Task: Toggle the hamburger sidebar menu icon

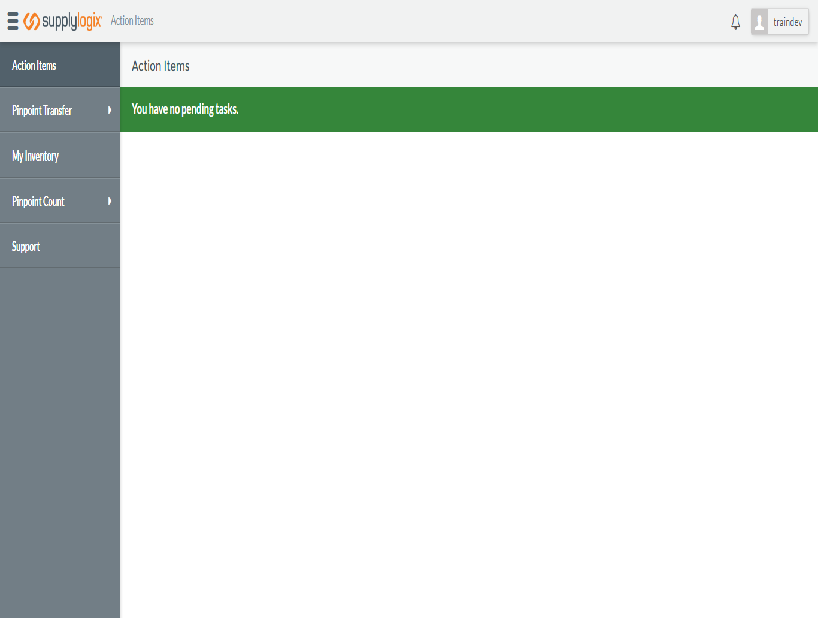Action: point(13,21)
